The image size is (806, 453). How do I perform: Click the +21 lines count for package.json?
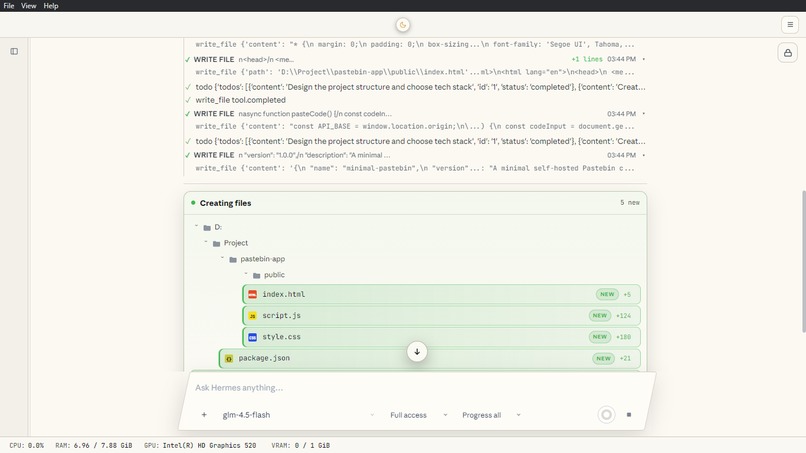click(x=625, y=358)
